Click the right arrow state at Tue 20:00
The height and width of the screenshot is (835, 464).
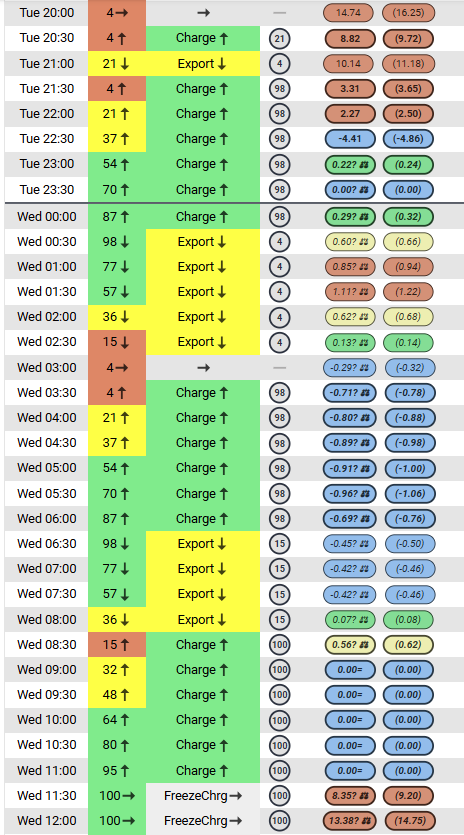click(203, 13)
